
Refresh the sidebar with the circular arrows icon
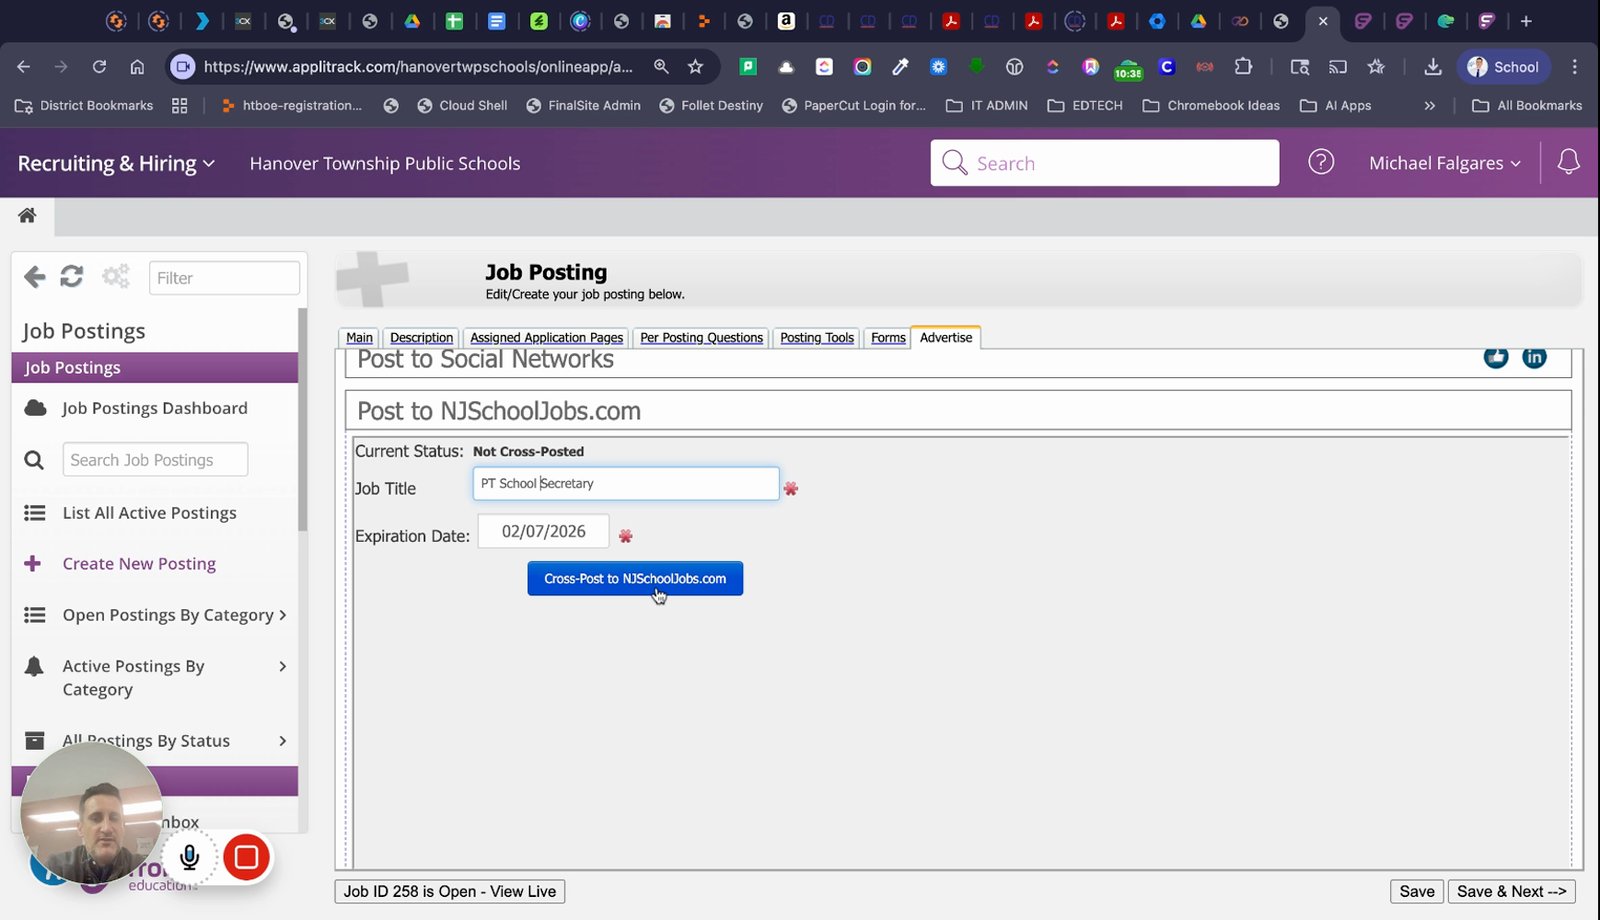tap(71, 277)
